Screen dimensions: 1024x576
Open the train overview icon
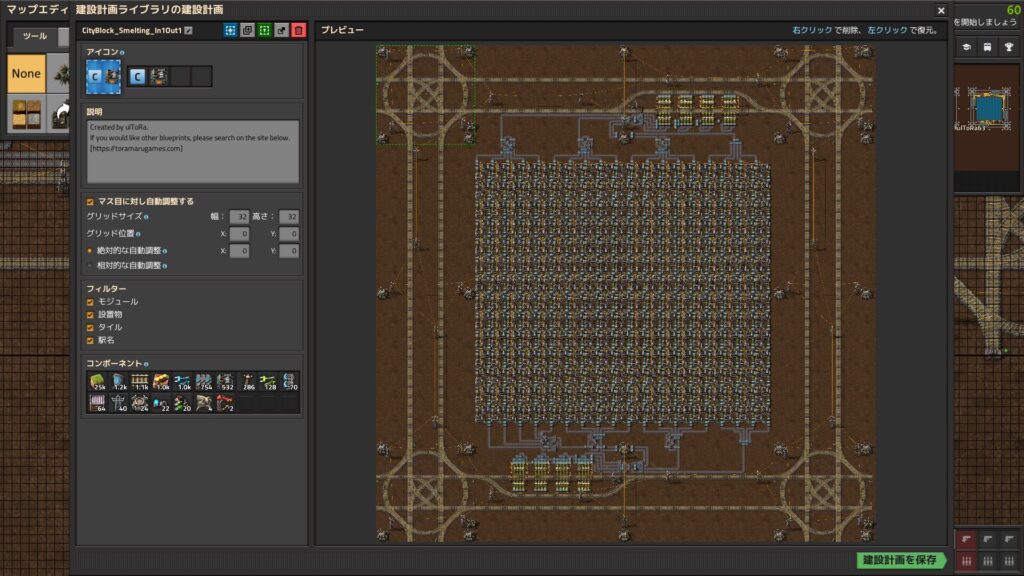[x=987, y=47]
